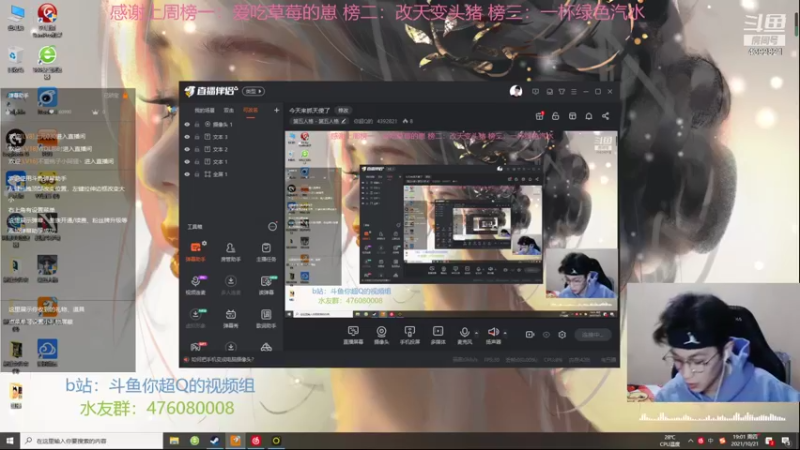Viewport: 800px width, 450px height.
Task: Add a 多媒体 multimedia source
Action: 438,335
